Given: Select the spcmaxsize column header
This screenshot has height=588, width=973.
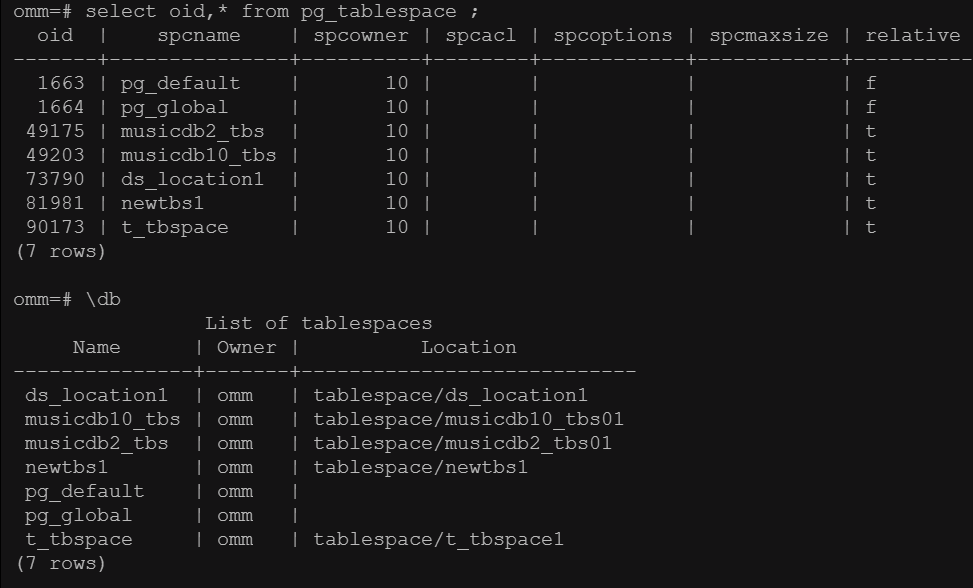Looking at the screenshot, I should [768, 35].
